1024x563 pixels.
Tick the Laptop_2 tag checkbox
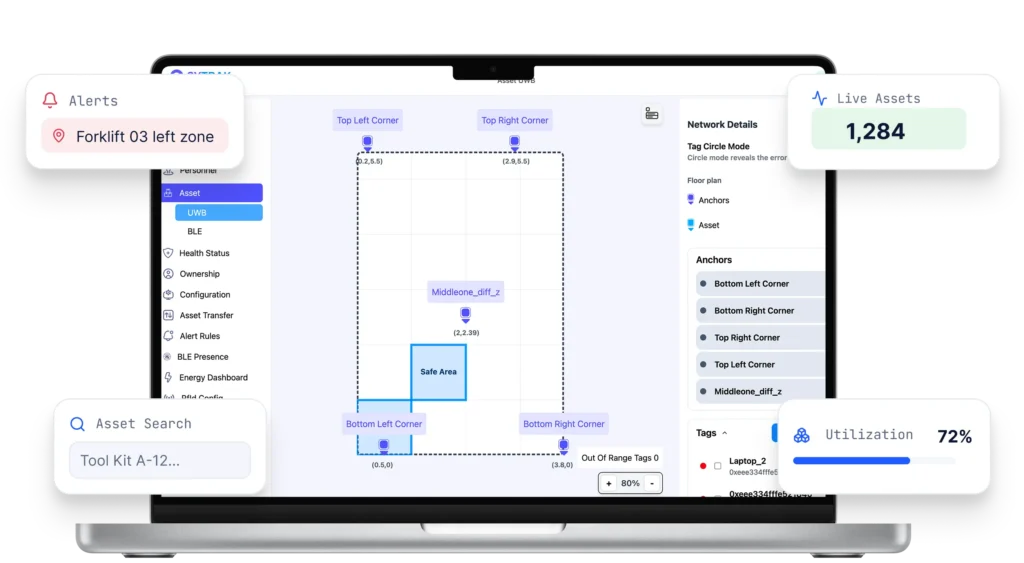[718, 466]
